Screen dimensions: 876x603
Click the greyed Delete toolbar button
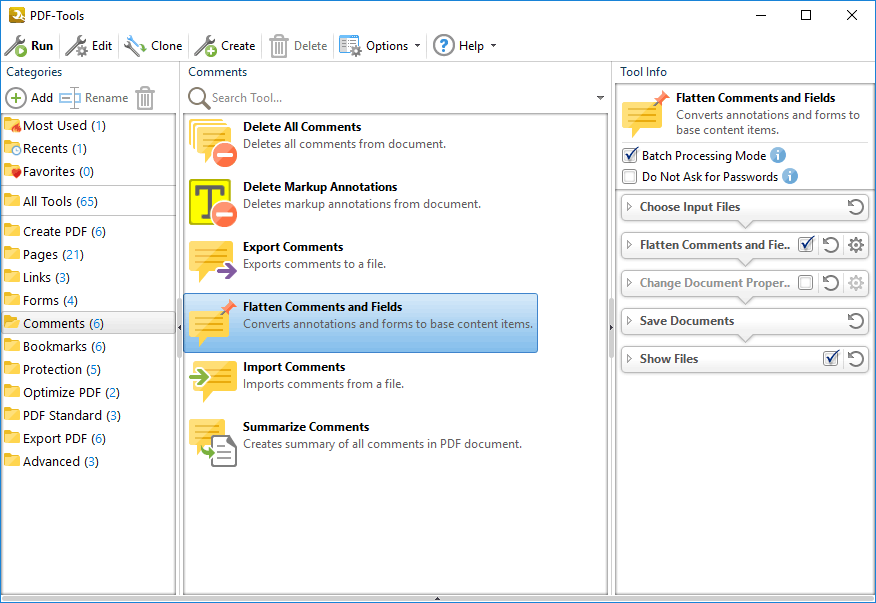coord(298,46)
